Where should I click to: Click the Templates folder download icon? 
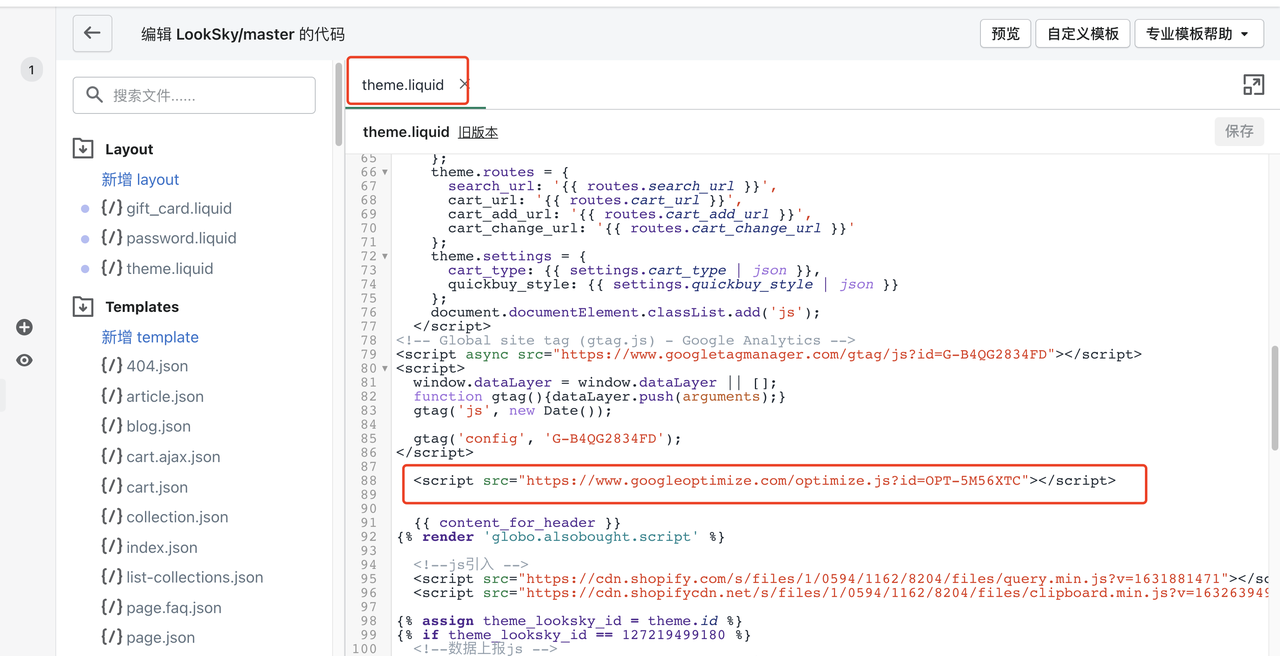coord(83,307)
